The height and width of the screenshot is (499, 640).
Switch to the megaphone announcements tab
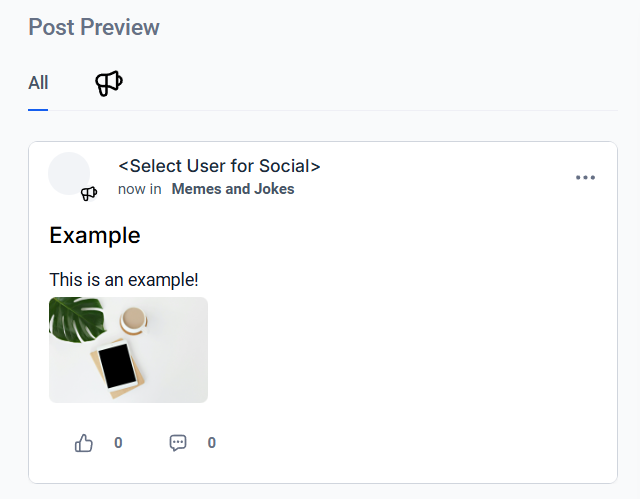(109, 83)
